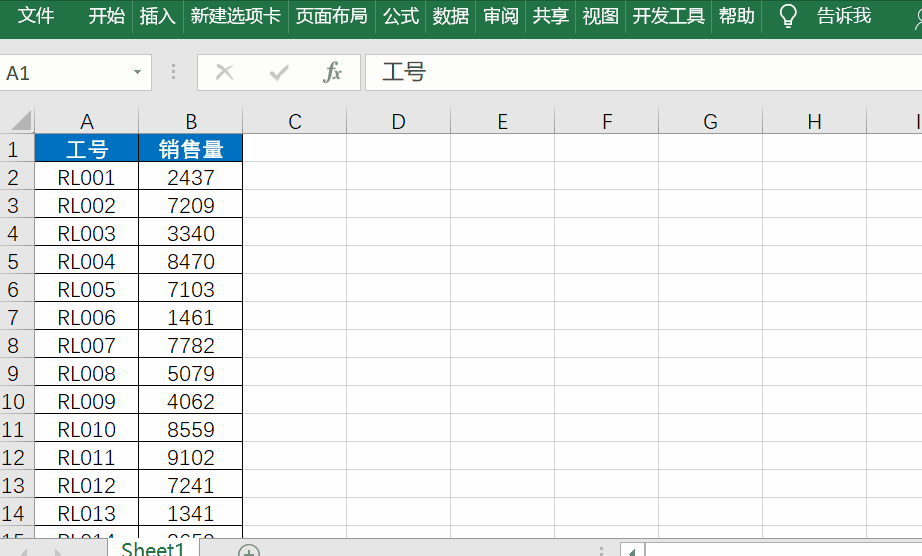Click the 告诉我 search box
This screenshot has height=556, width=922.
(844, 15)
